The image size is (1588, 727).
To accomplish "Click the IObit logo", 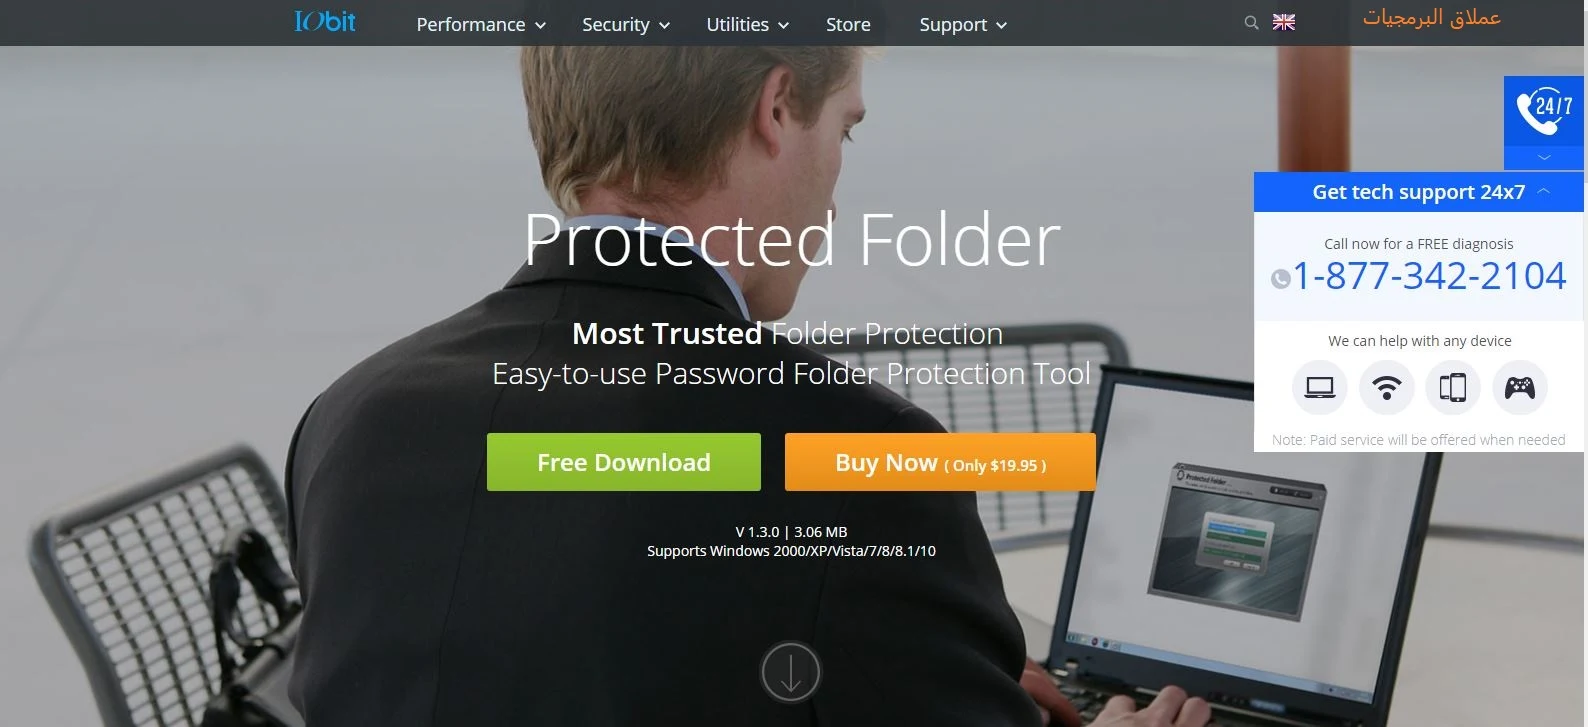I will [325, 21].
